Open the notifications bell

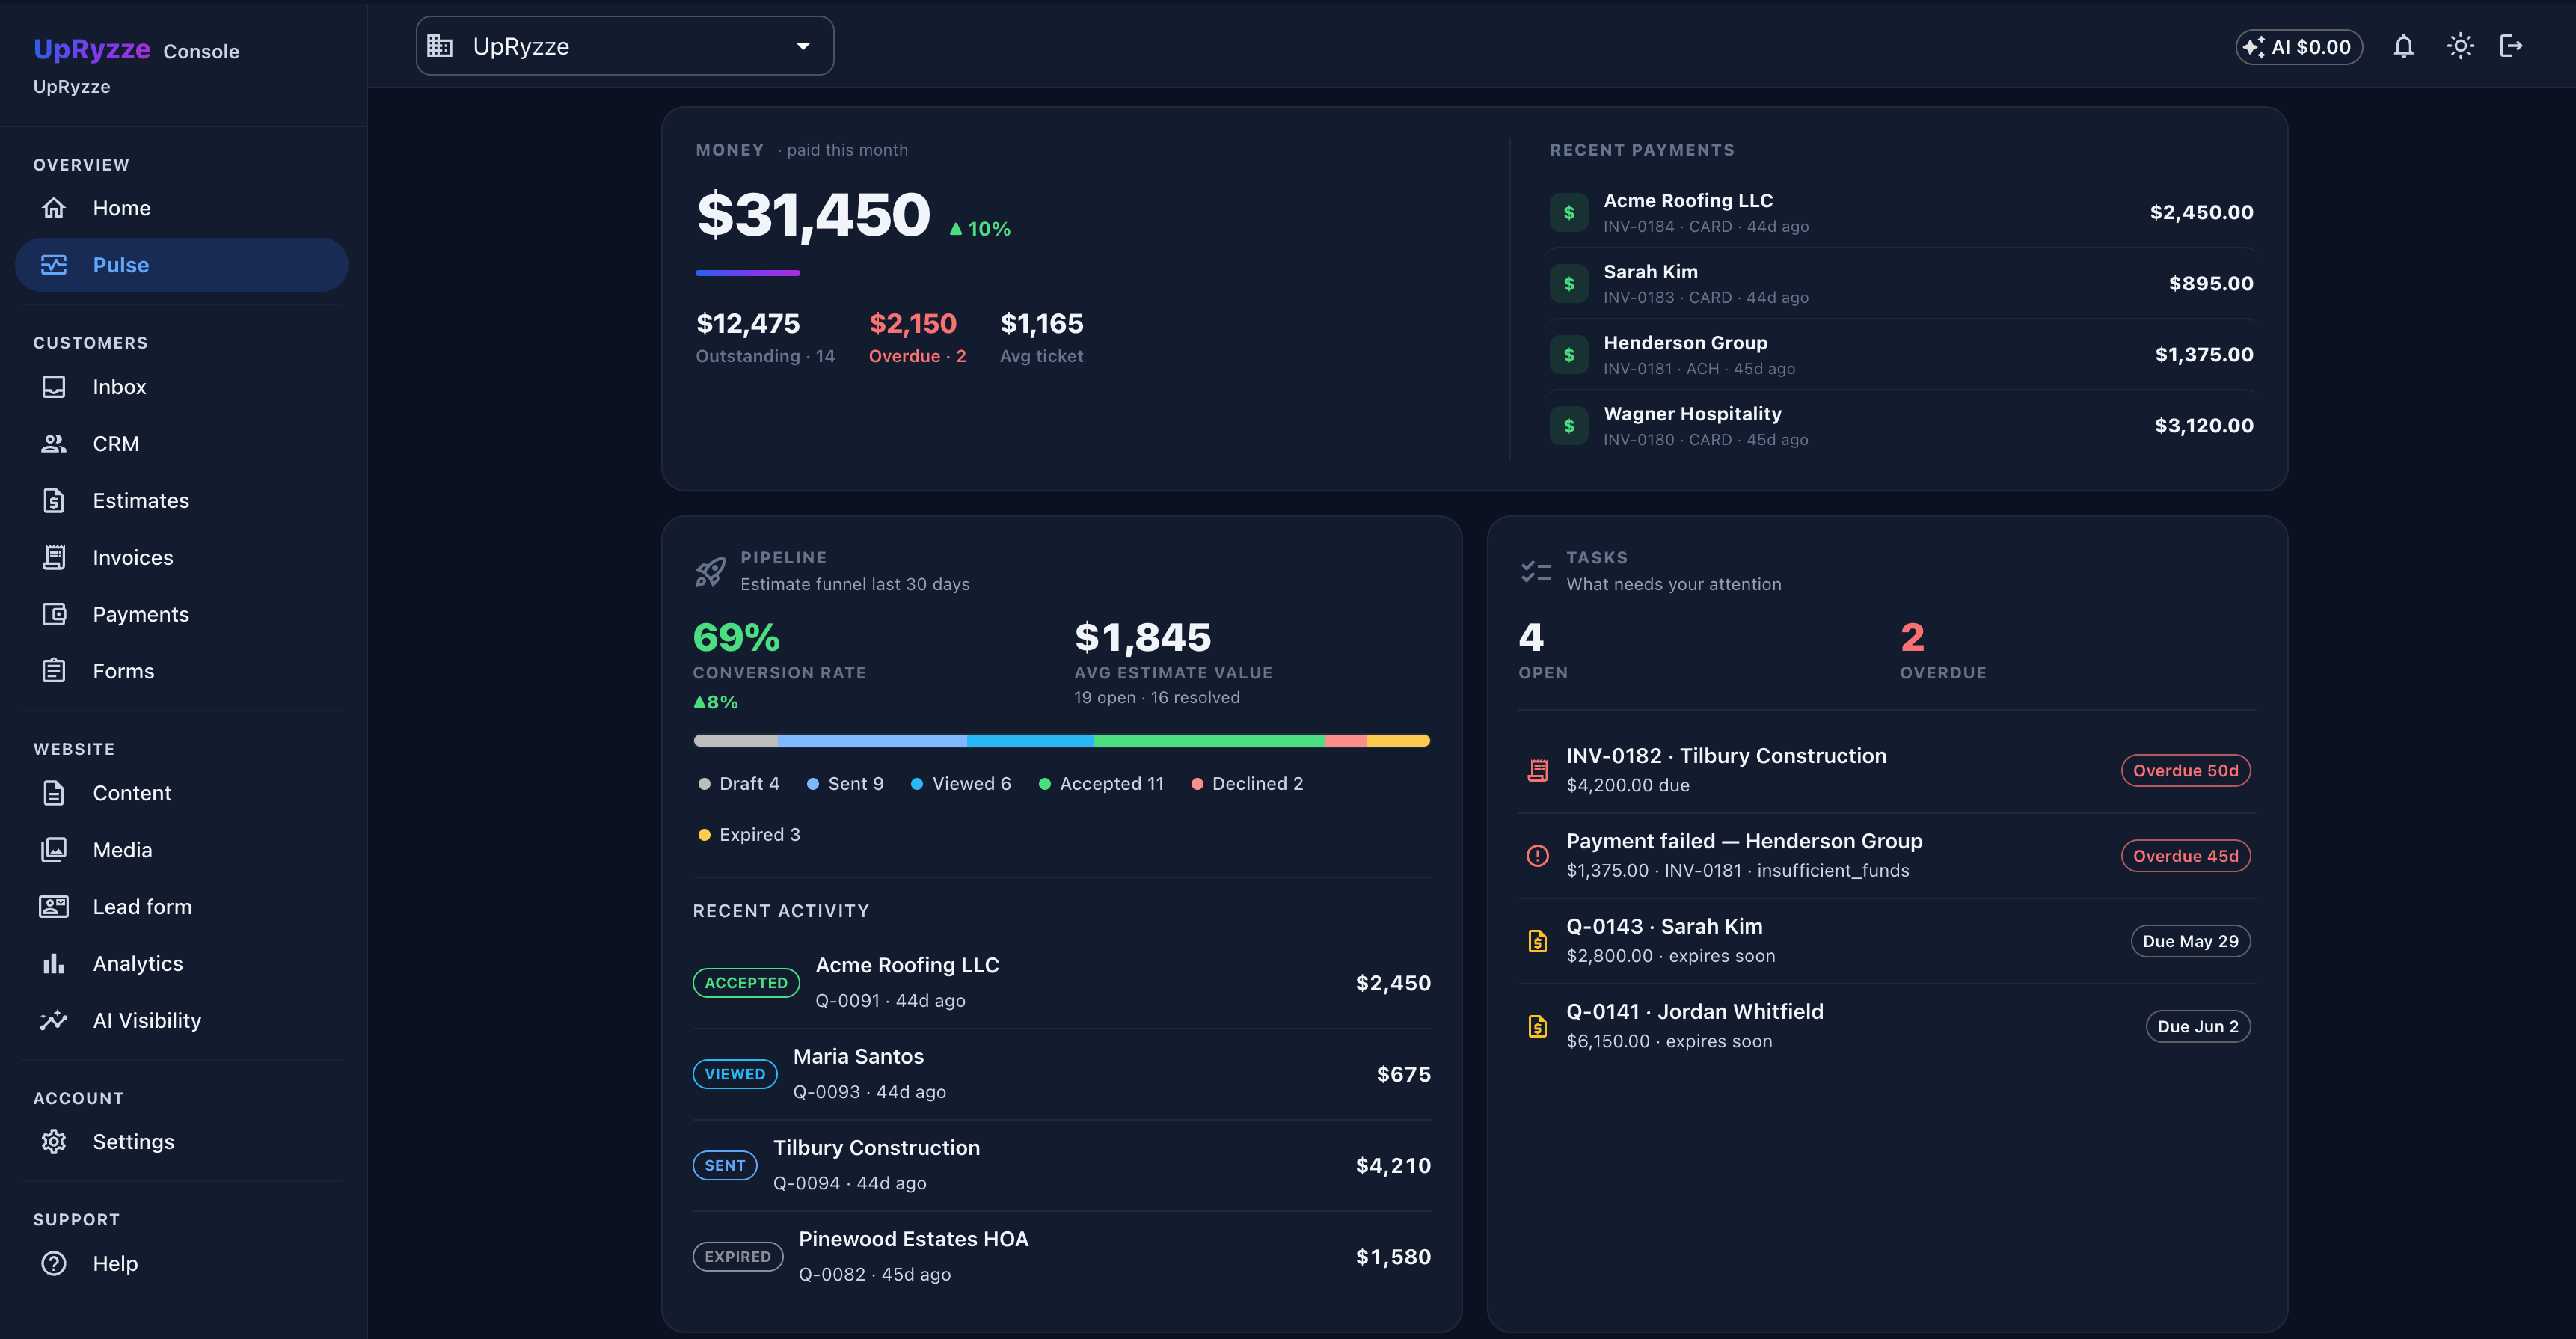pyautogui.click(x=2404, y=46)
